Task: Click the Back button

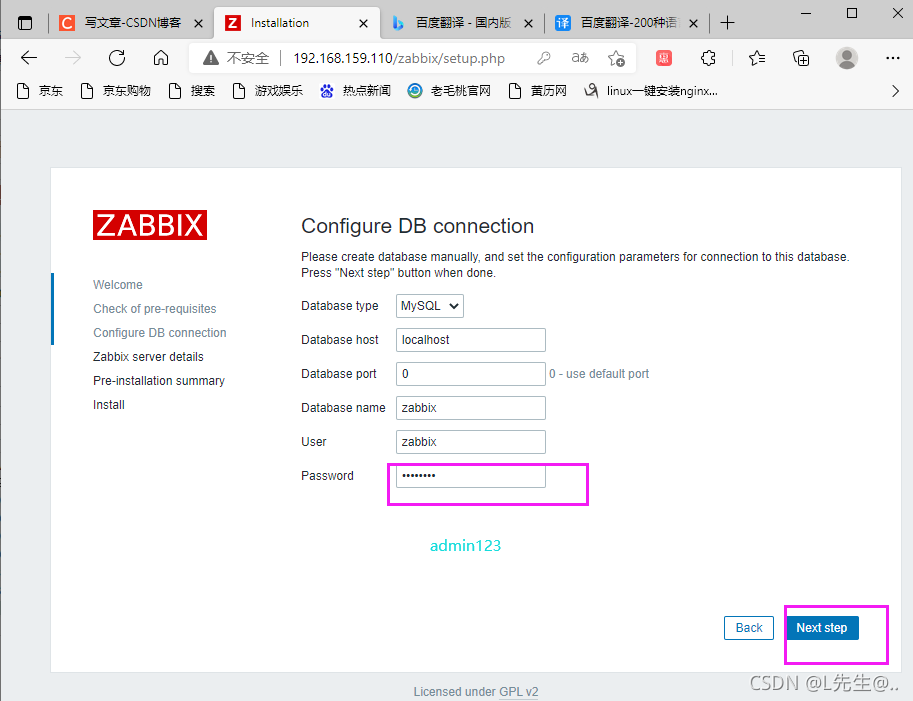Action: coord(749,628)
